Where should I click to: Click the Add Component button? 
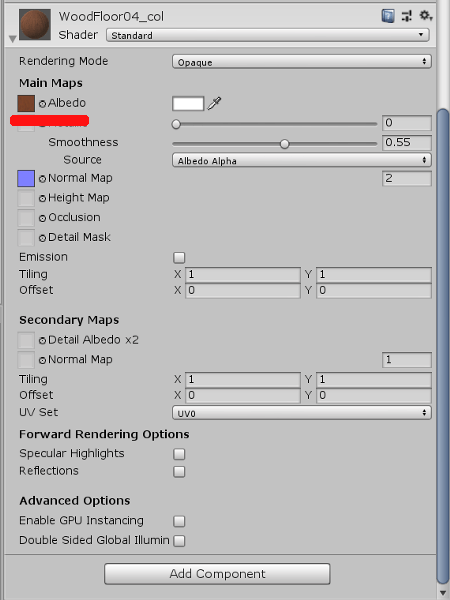tap(217, 574)
